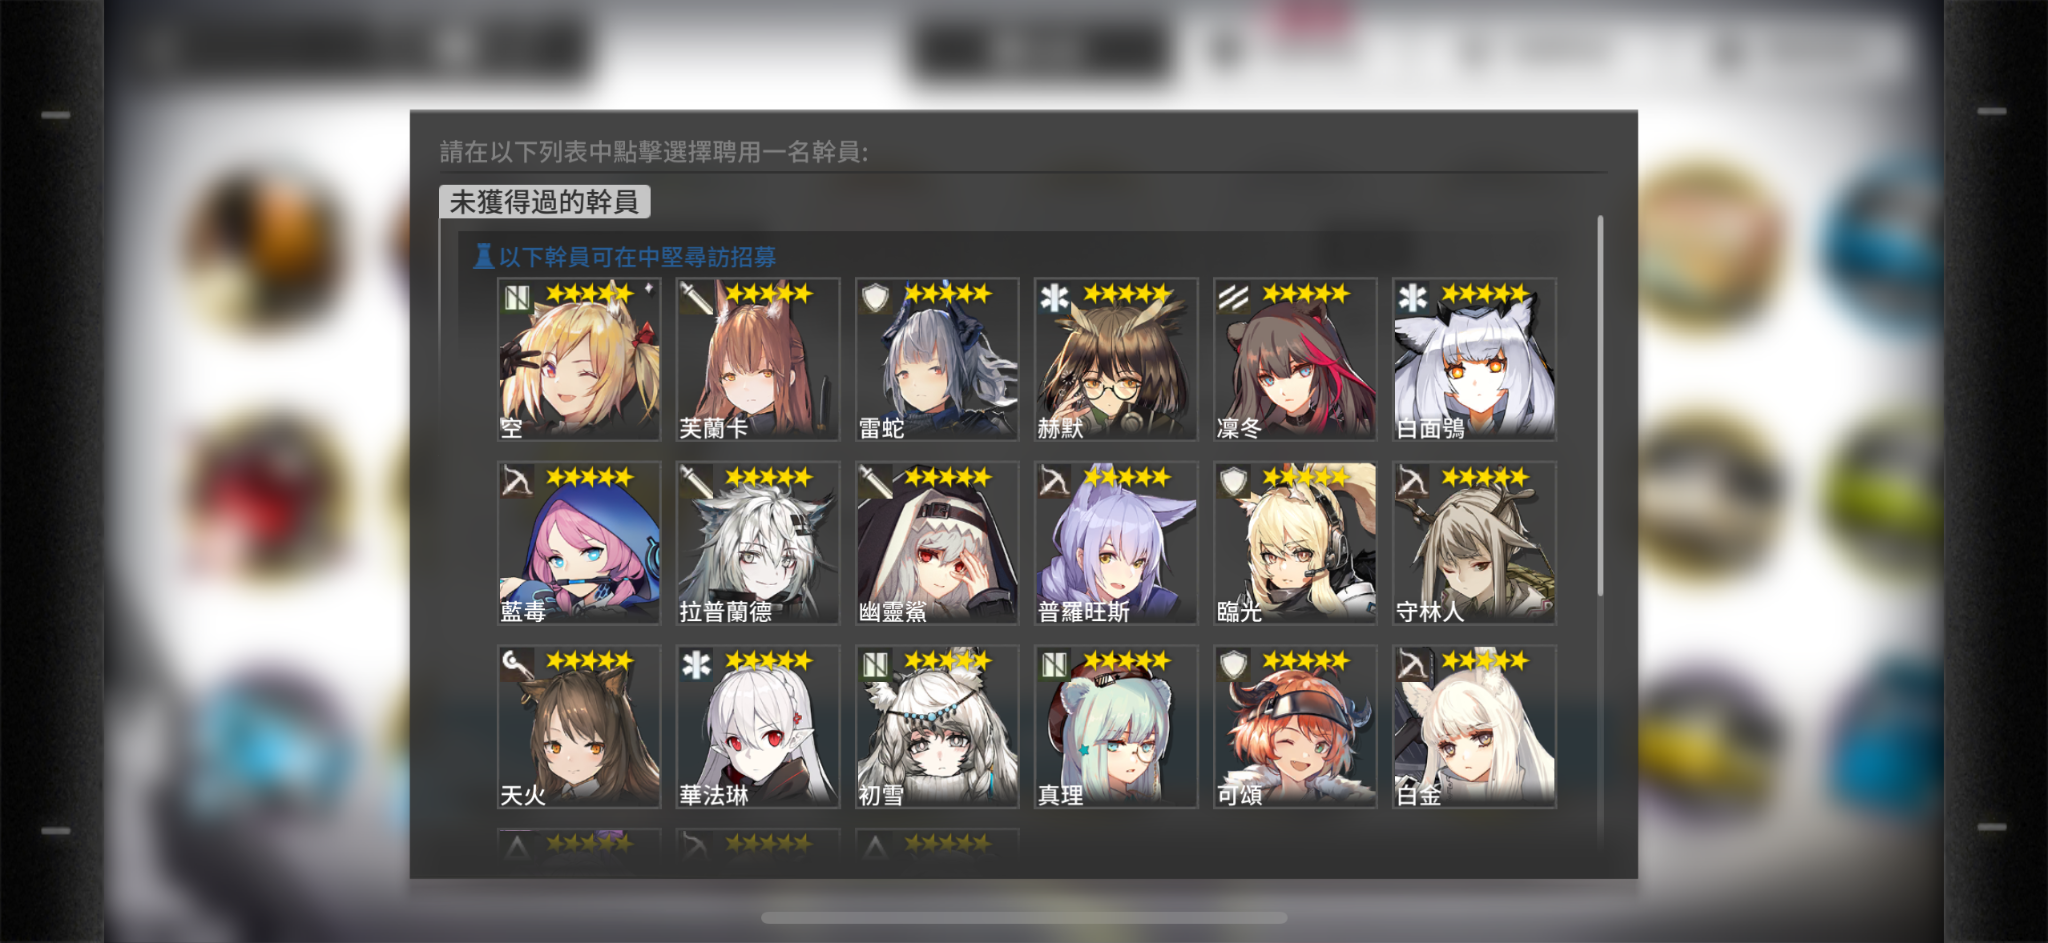
Task: Select operator 幽靈鯊
Action: [x=937, y=543]
